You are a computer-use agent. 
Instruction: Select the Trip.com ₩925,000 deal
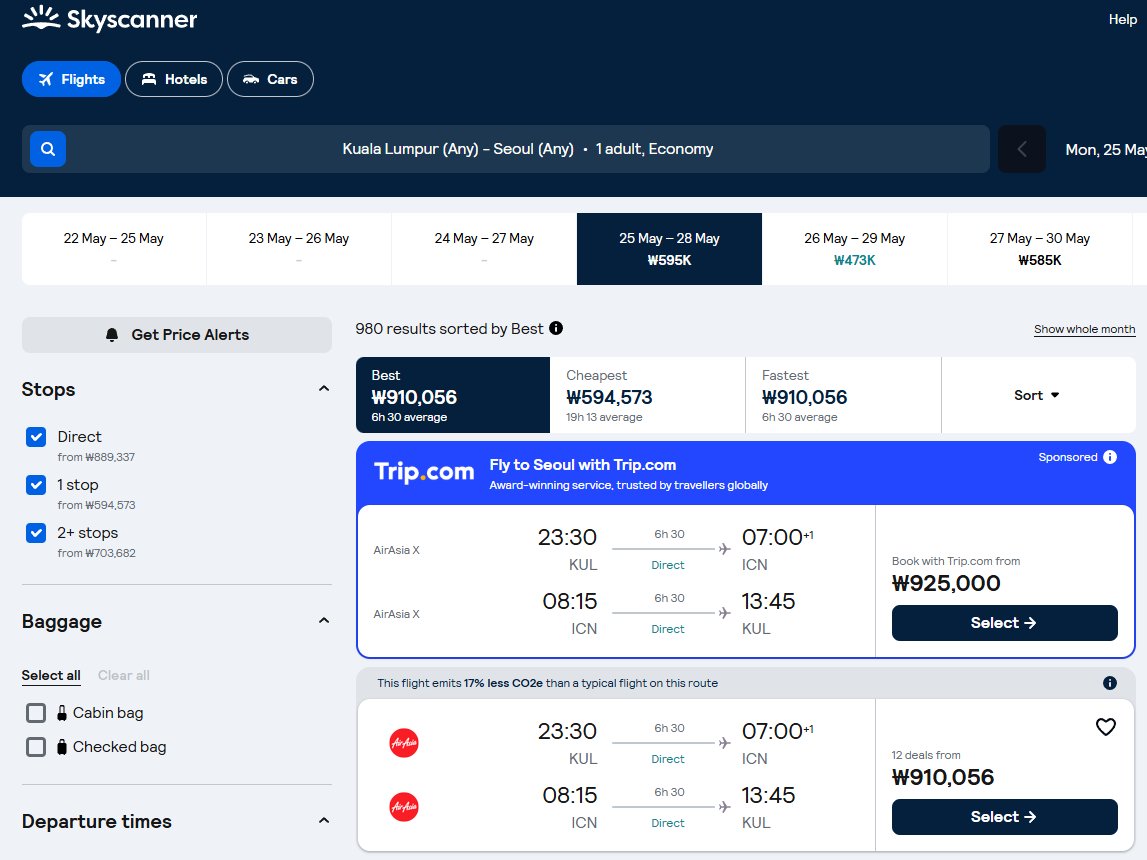pos(1004,623)
